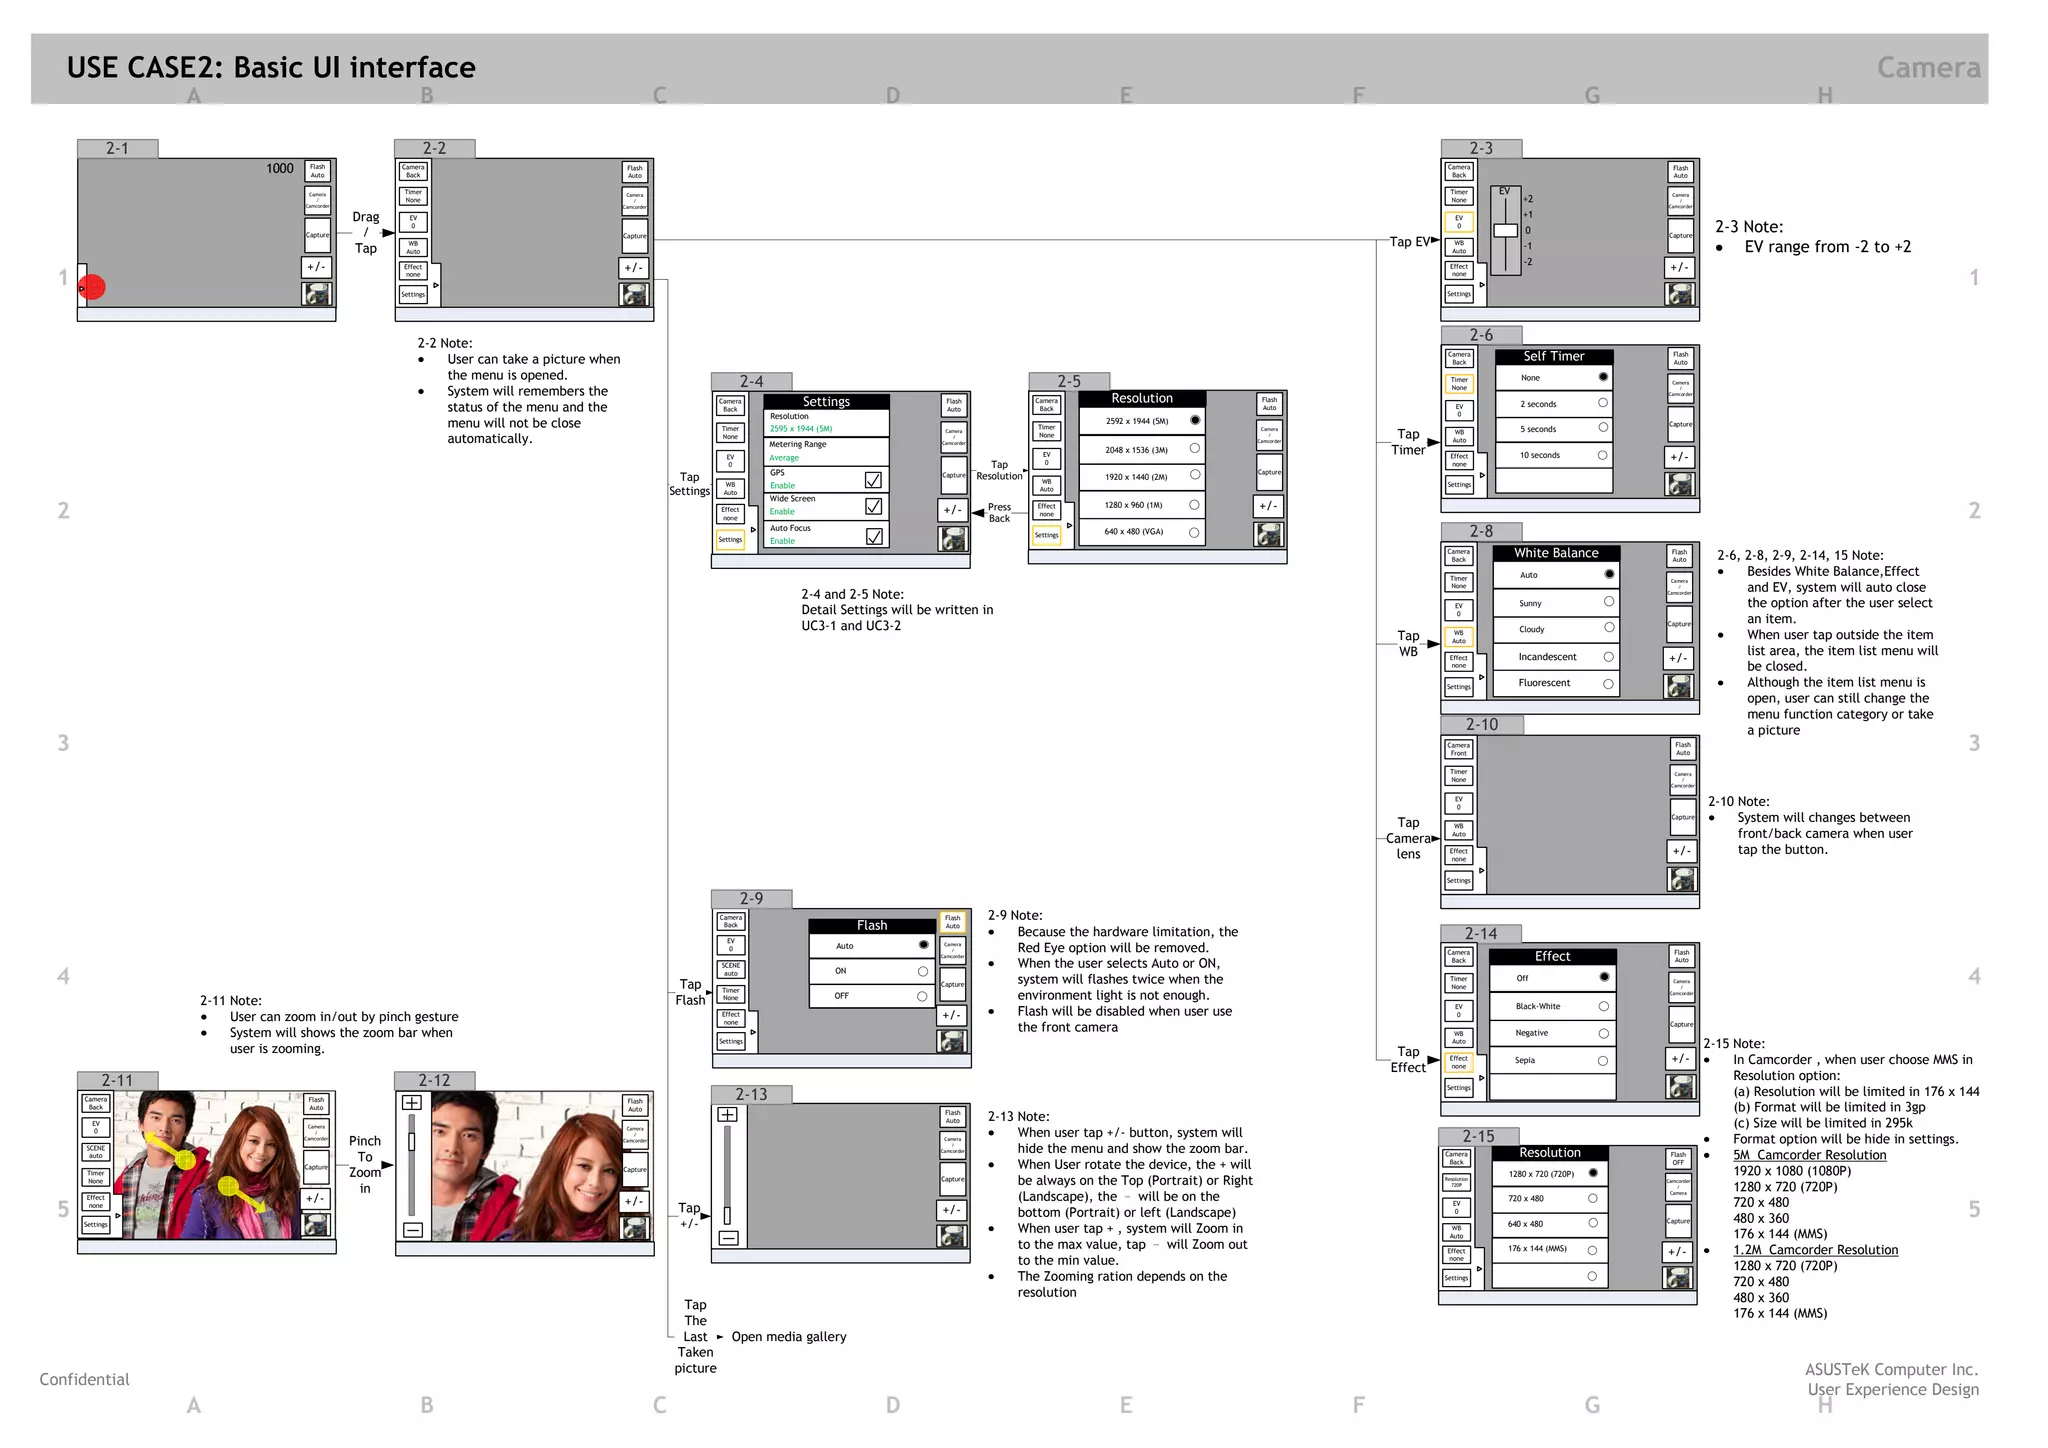
Task: Open last taken picture thumbnail in screen 2-1
Action: tap(317, 294)
